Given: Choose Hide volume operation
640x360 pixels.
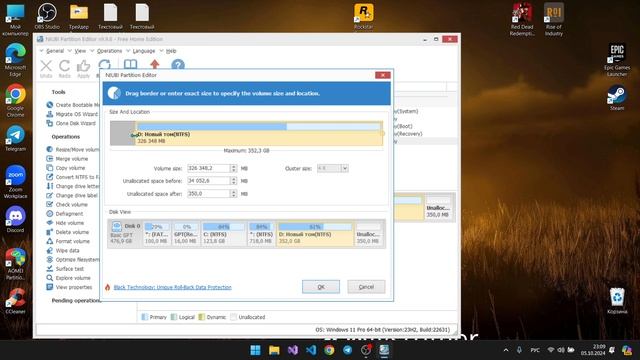Looking at the screenshot, I should click(65, 223).
